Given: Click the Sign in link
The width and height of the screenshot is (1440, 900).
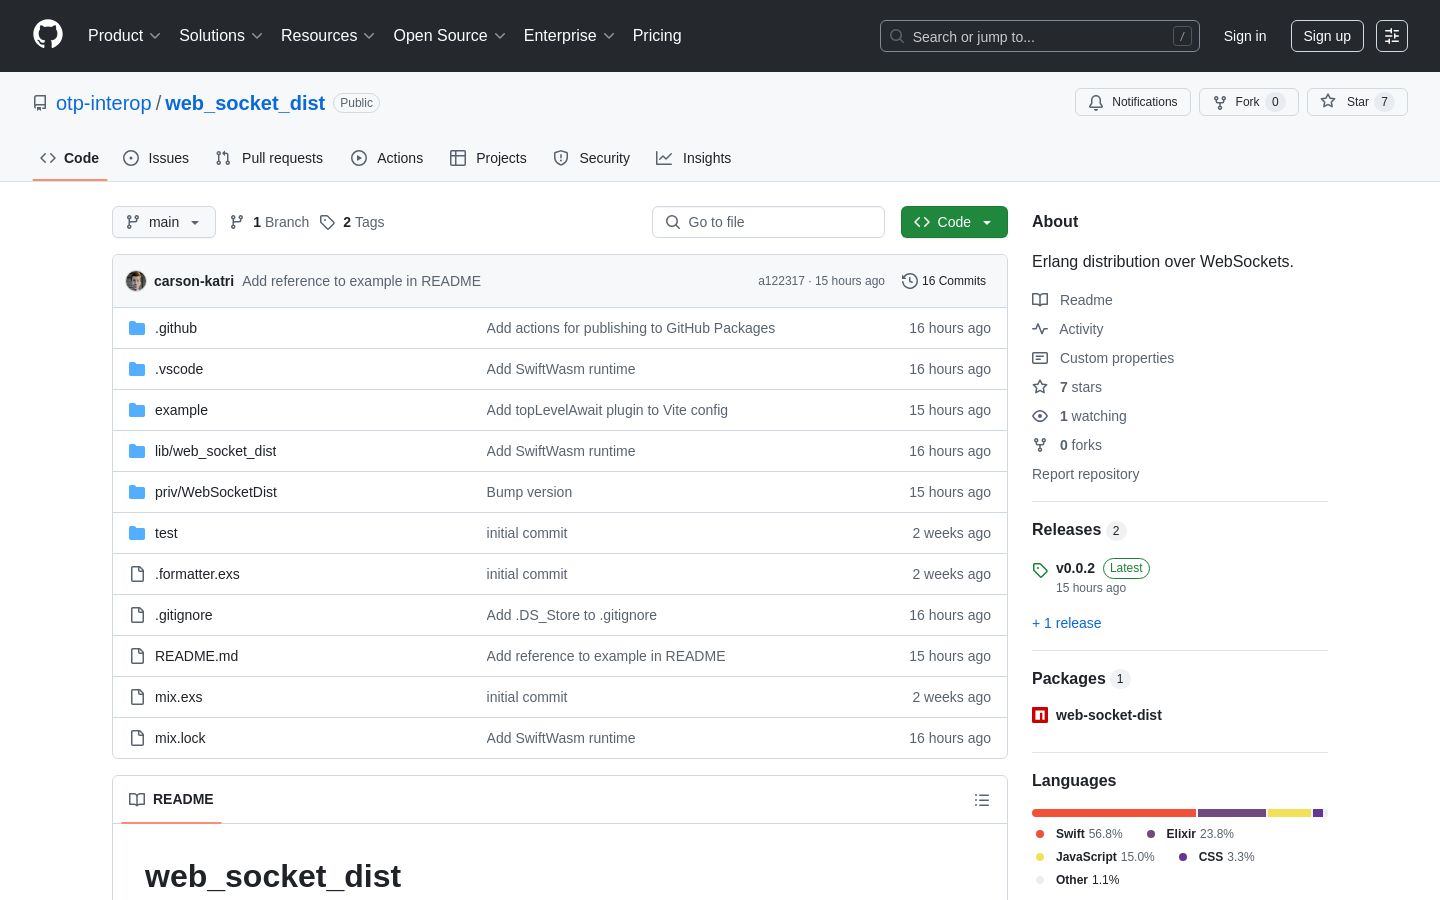Looking at the screenshot, I should (1245, 36).
